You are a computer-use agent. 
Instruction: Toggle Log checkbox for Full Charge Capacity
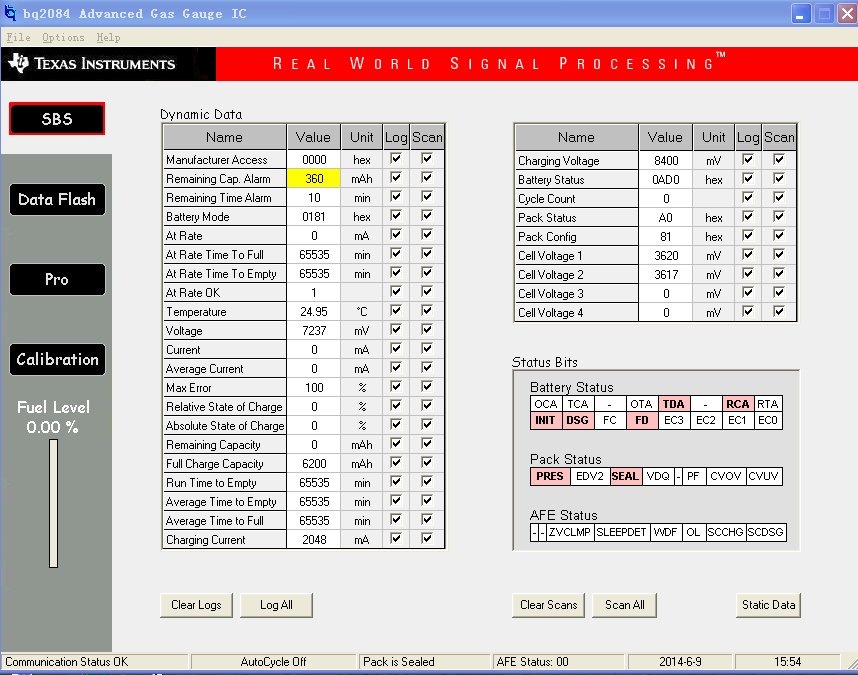coord(396,462)
